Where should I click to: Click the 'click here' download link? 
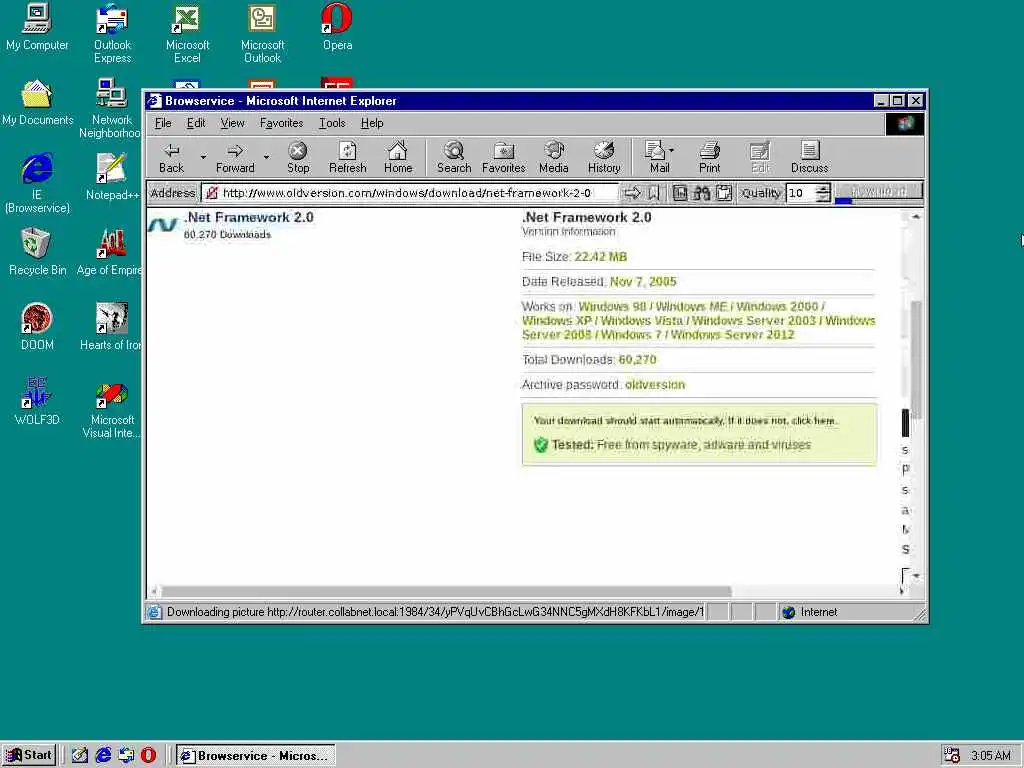click(x=812, y=421)
